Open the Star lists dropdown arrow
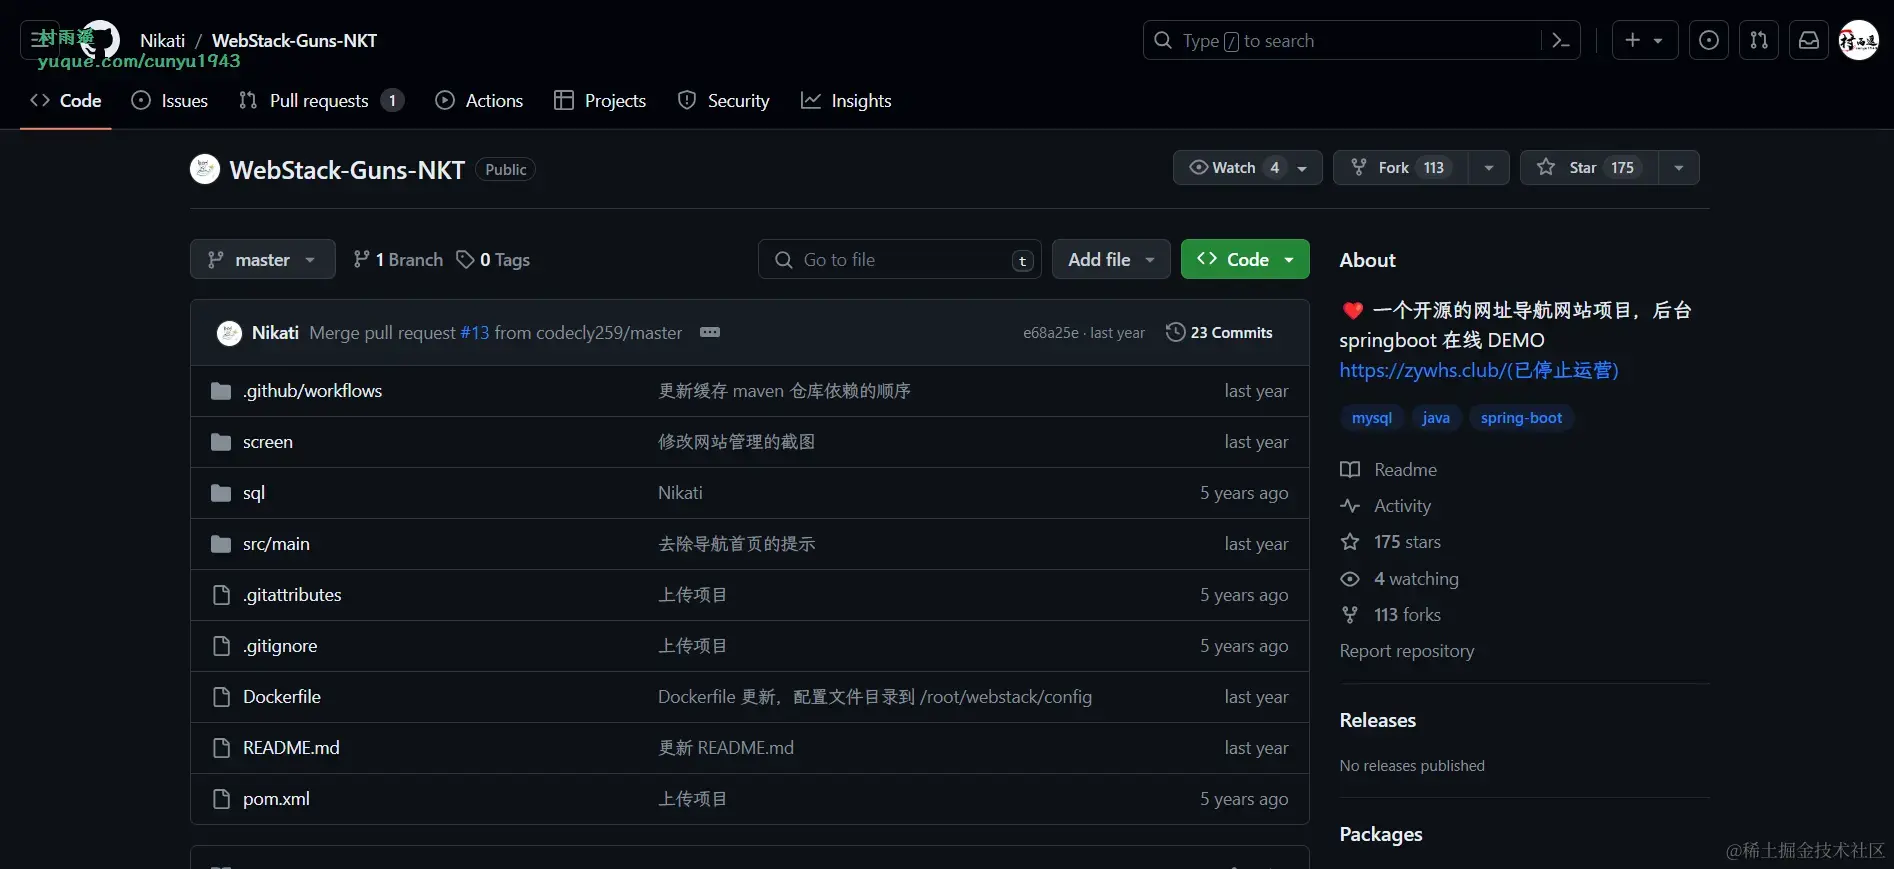1894x869 pixels. click(1679, 168)
